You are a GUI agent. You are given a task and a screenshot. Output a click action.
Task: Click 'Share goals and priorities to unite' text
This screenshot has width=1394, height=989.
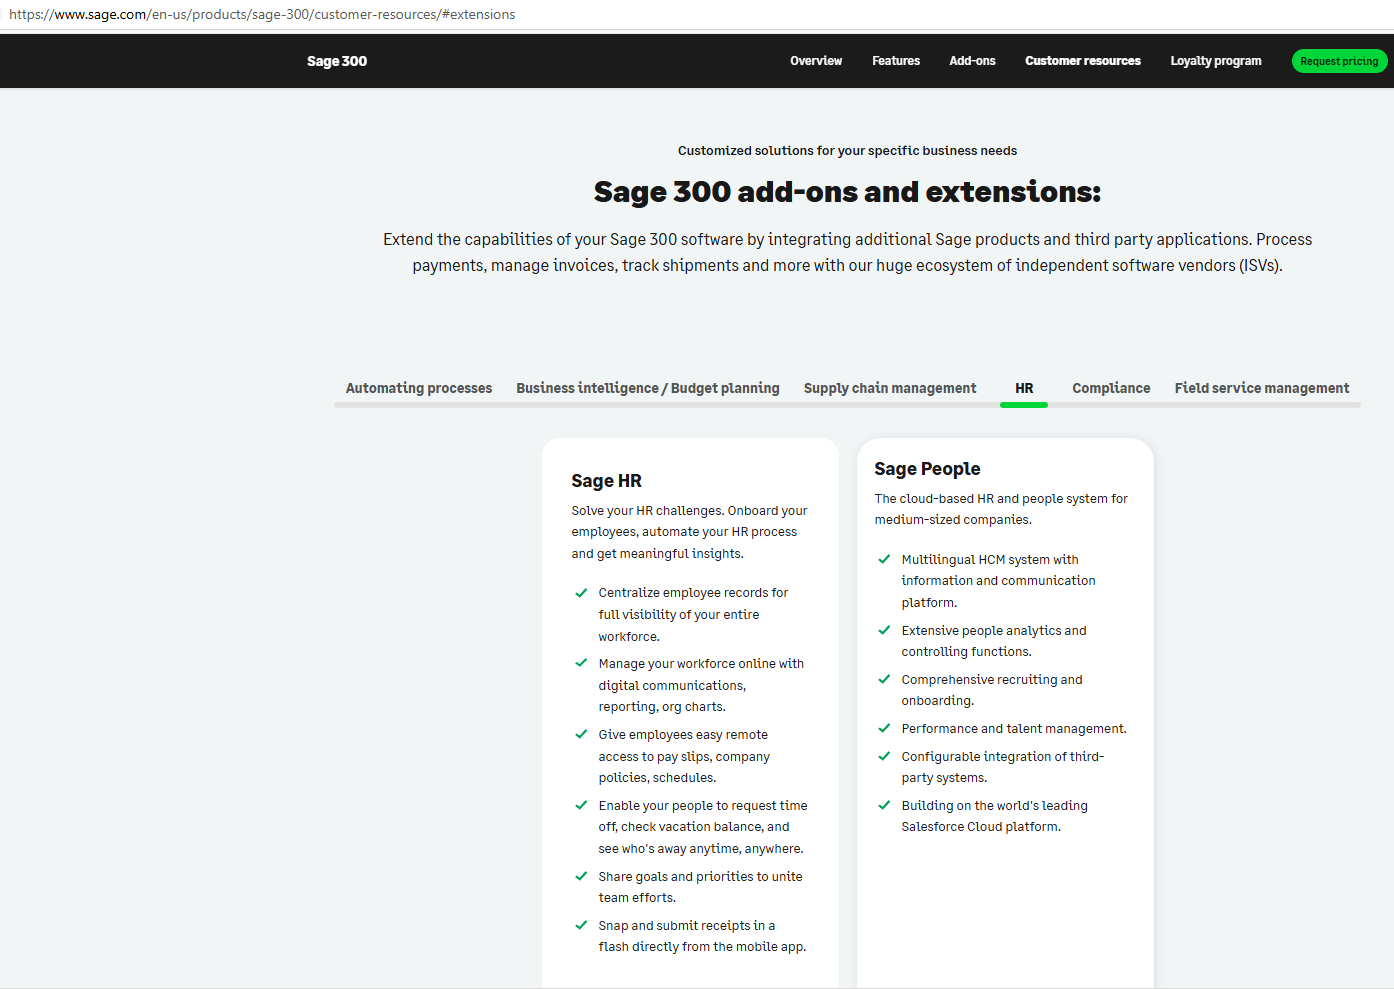[x=700, y=887]
